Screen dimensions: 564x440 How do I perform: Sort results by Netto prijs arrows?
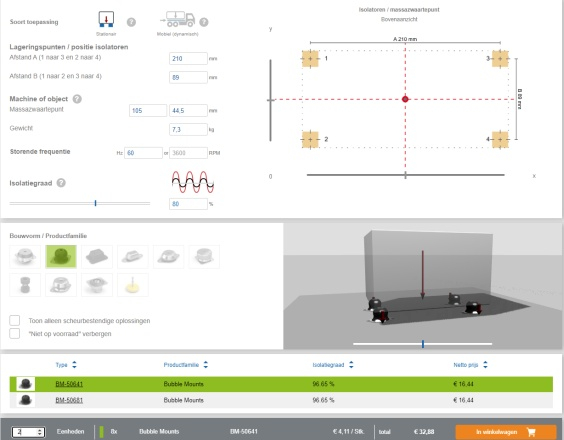485,364
